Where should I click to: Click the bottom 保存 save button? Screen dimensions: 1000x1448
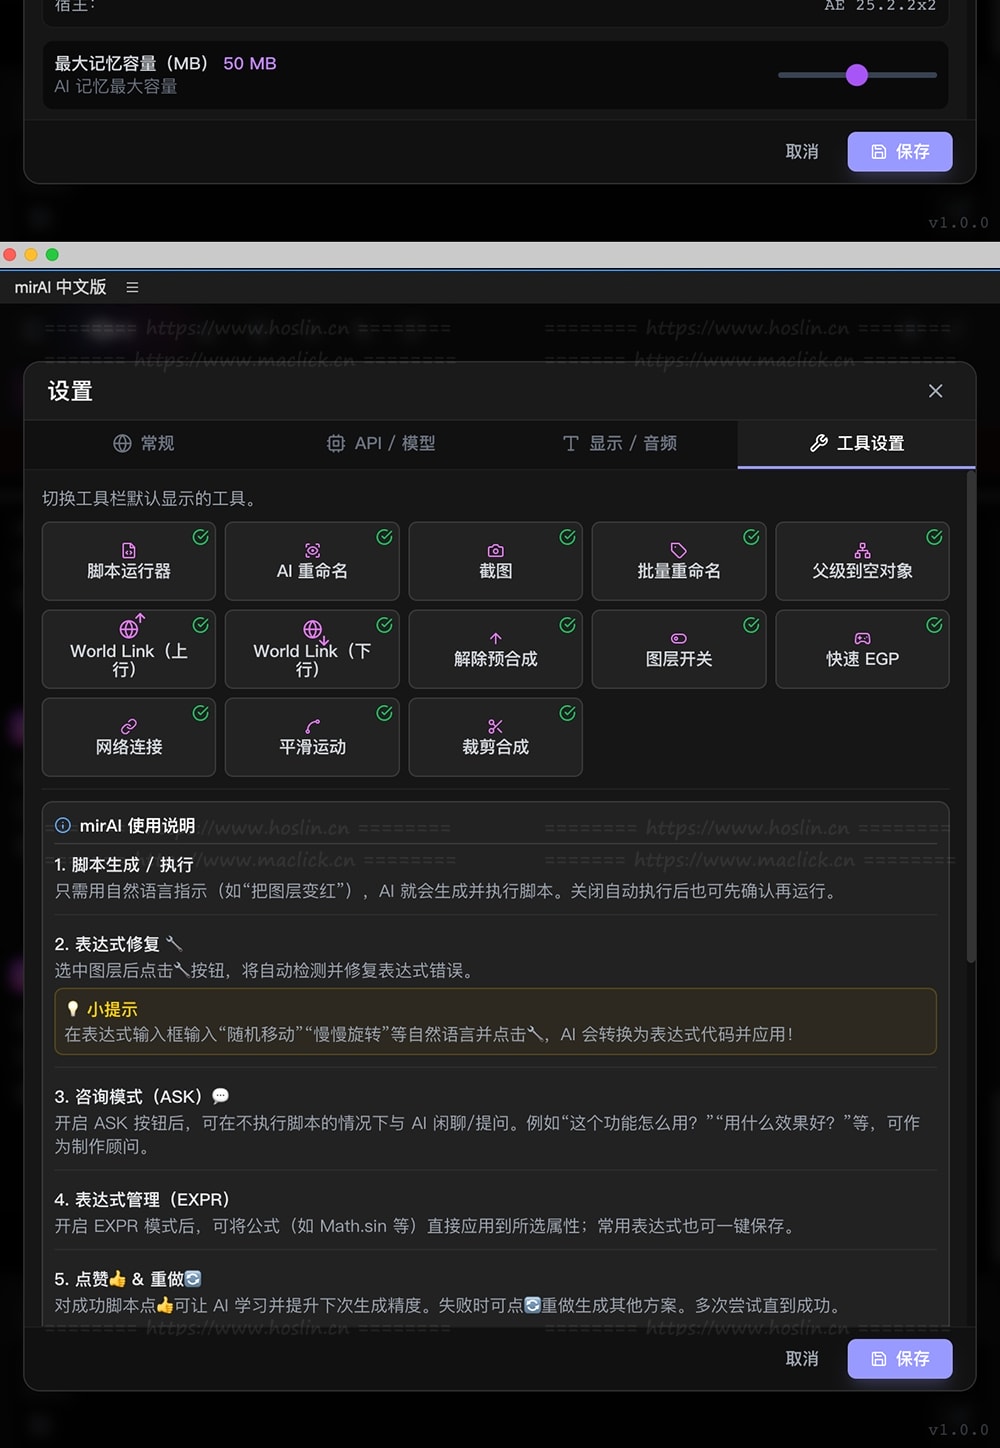899,1359
